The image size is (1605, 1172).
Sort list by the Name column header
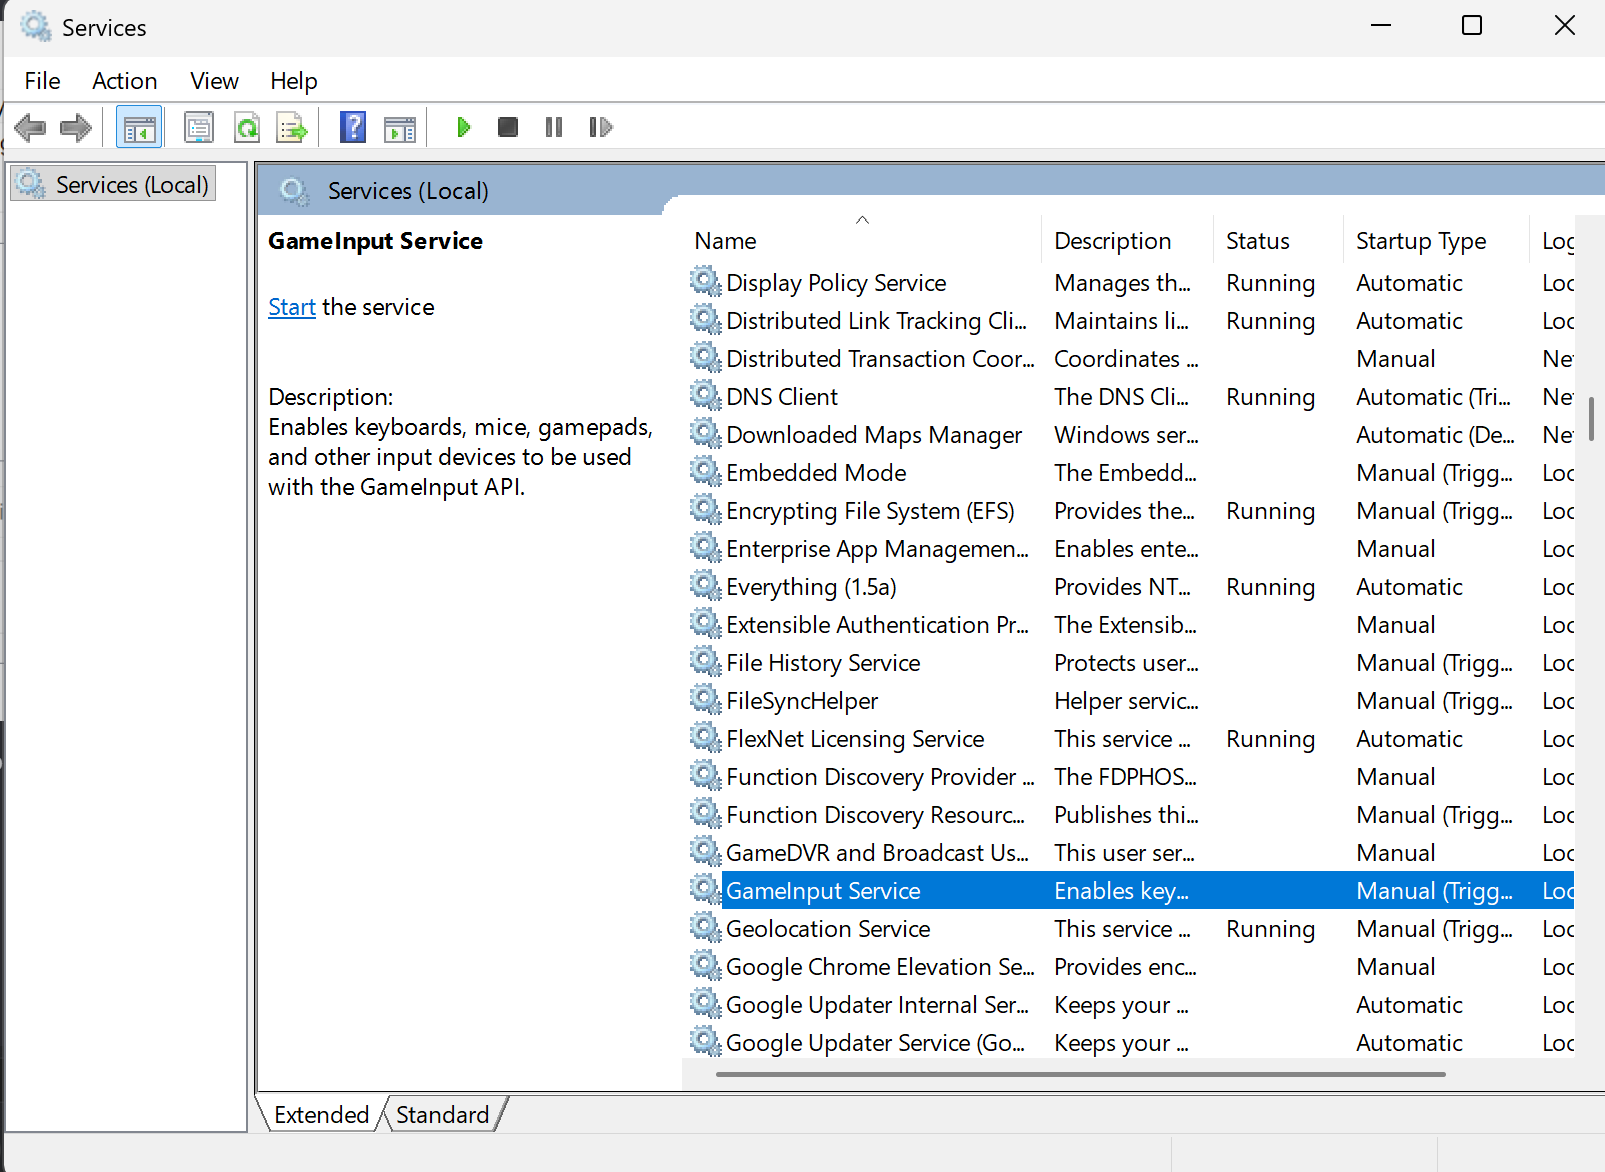click(x=726, y=241)
